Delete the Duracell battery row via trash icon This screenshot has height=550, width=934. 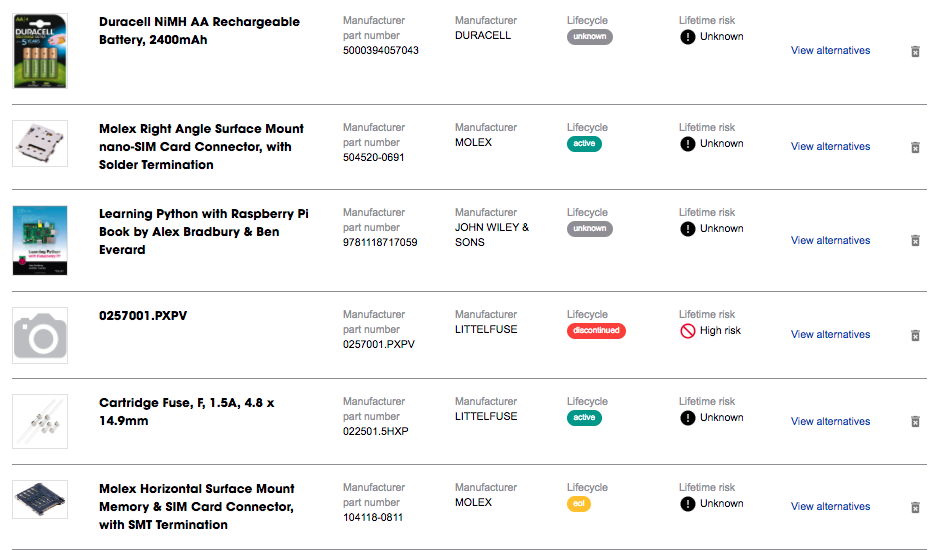(x=916, y=52)
